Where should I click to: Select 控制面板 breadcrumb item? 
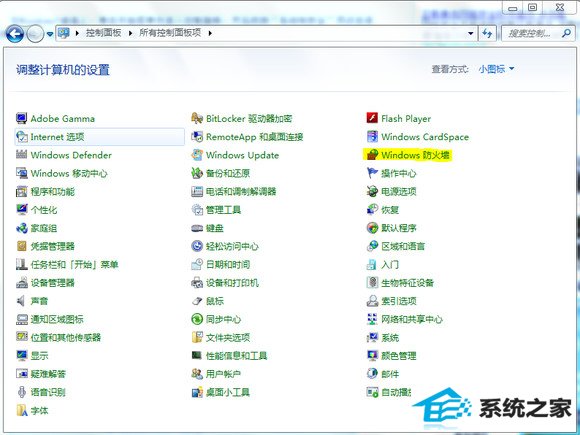(104, 33)
